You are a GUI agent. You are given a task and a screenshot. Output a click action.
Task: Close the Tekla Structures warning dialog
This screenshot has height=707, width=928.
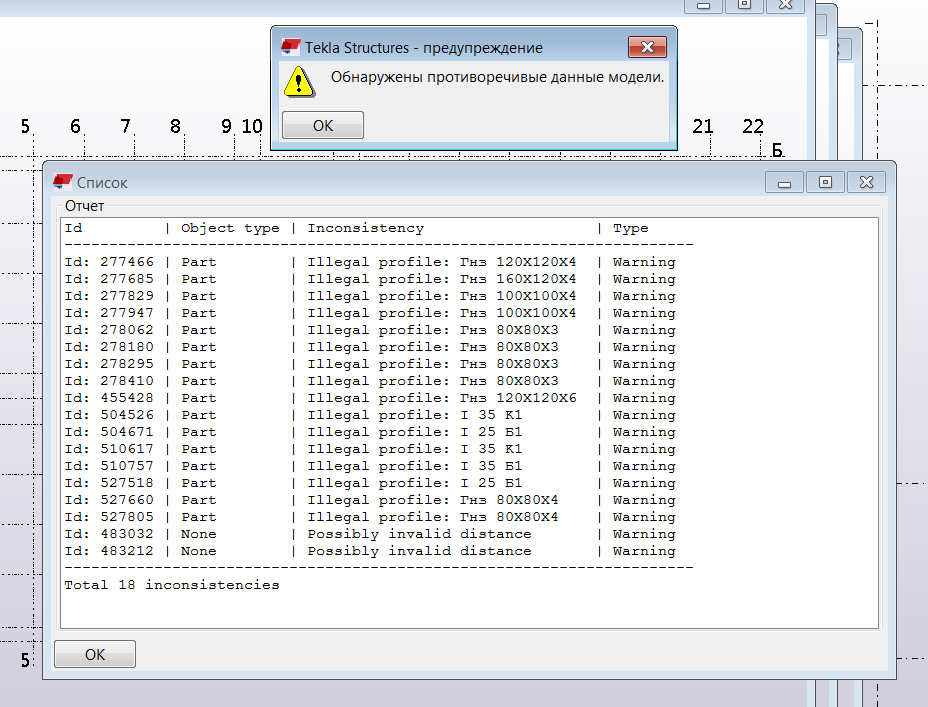tap(647, 47)
